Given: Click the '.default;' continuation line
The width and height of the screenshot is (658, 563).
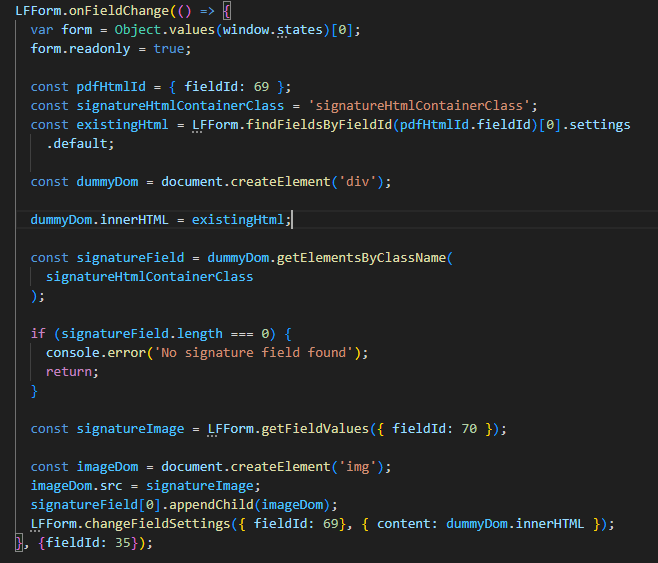Looking at the screenshot, I should pyautogui.click(x=80, y=144).
